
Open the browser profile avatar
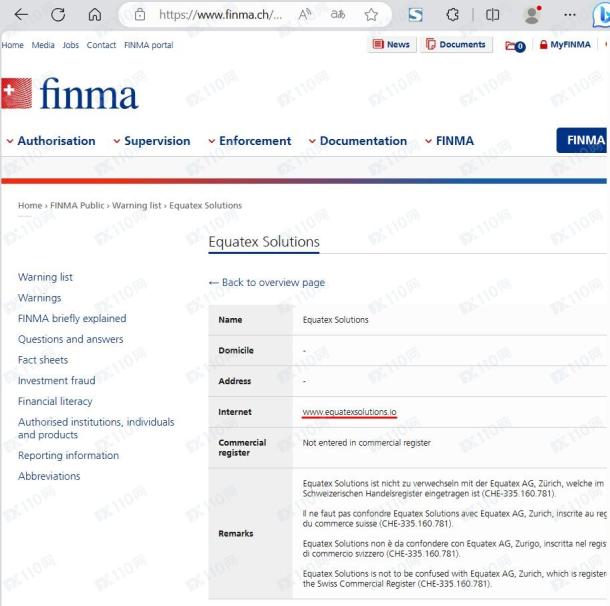(532, 15)
